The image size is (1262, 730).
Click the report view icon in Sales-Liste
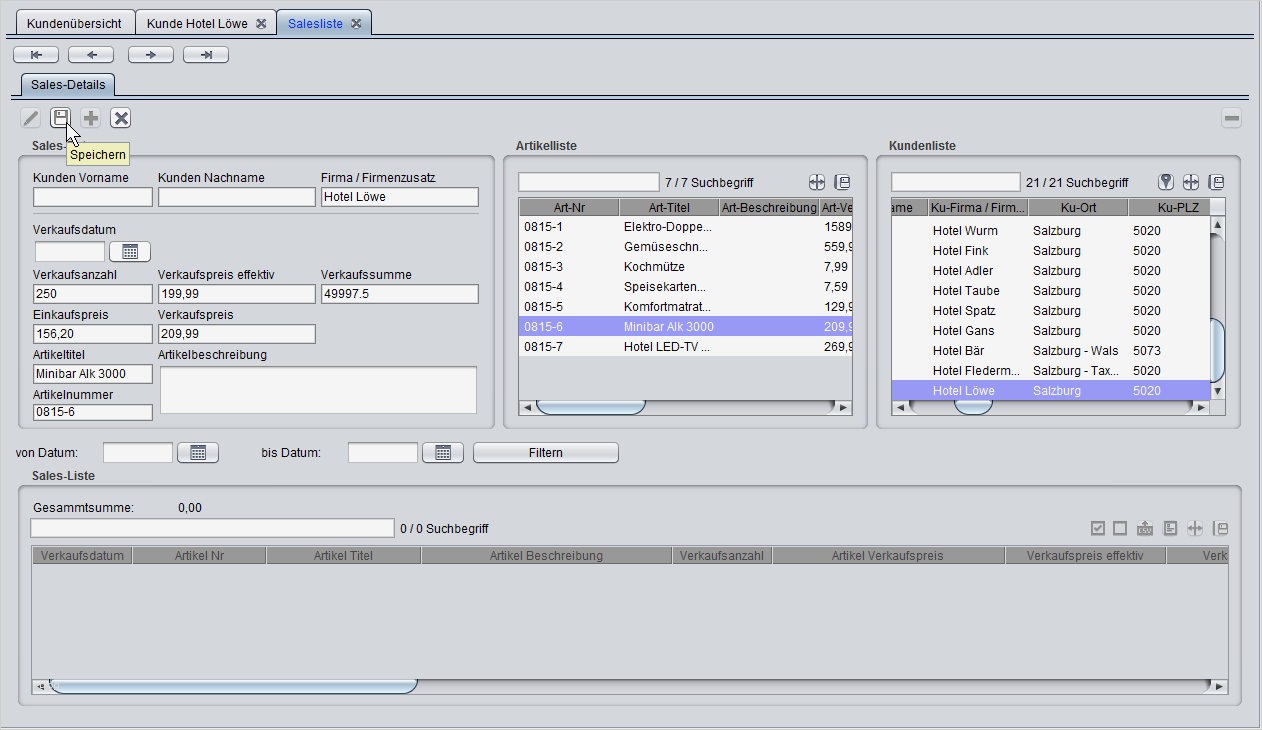coord(1170,528)
